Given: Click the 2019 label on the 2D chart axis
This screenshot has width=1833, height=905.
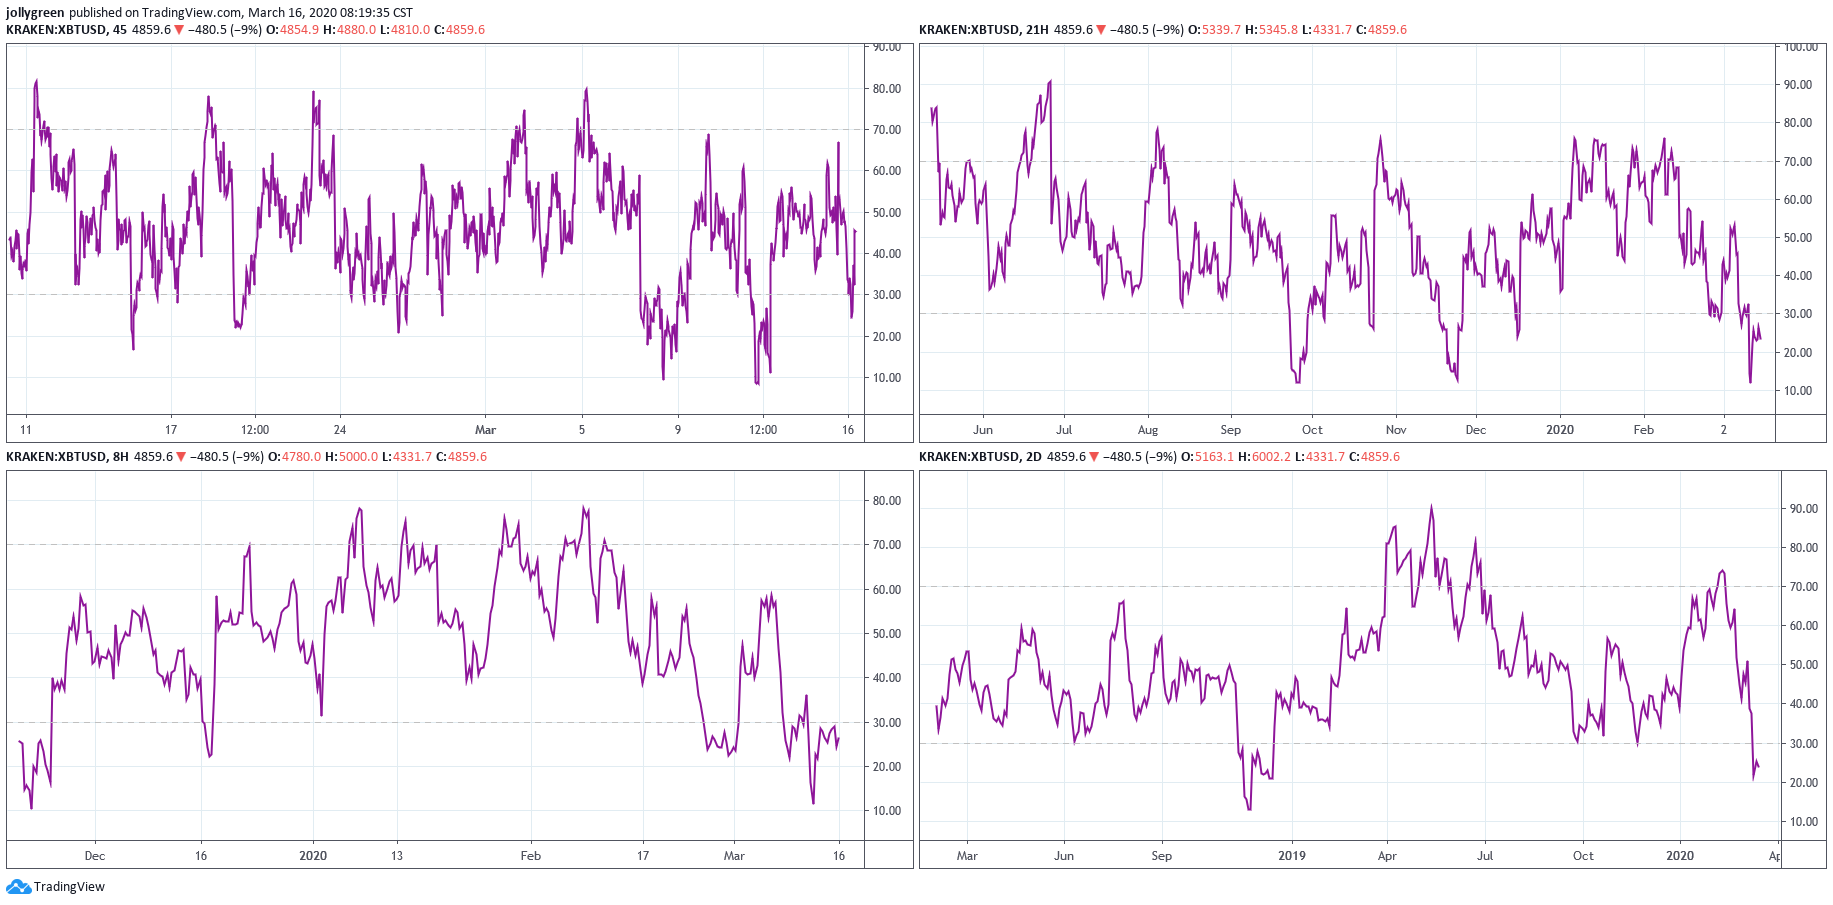Looking at the screenshot, I should (x=1292, y=856).
